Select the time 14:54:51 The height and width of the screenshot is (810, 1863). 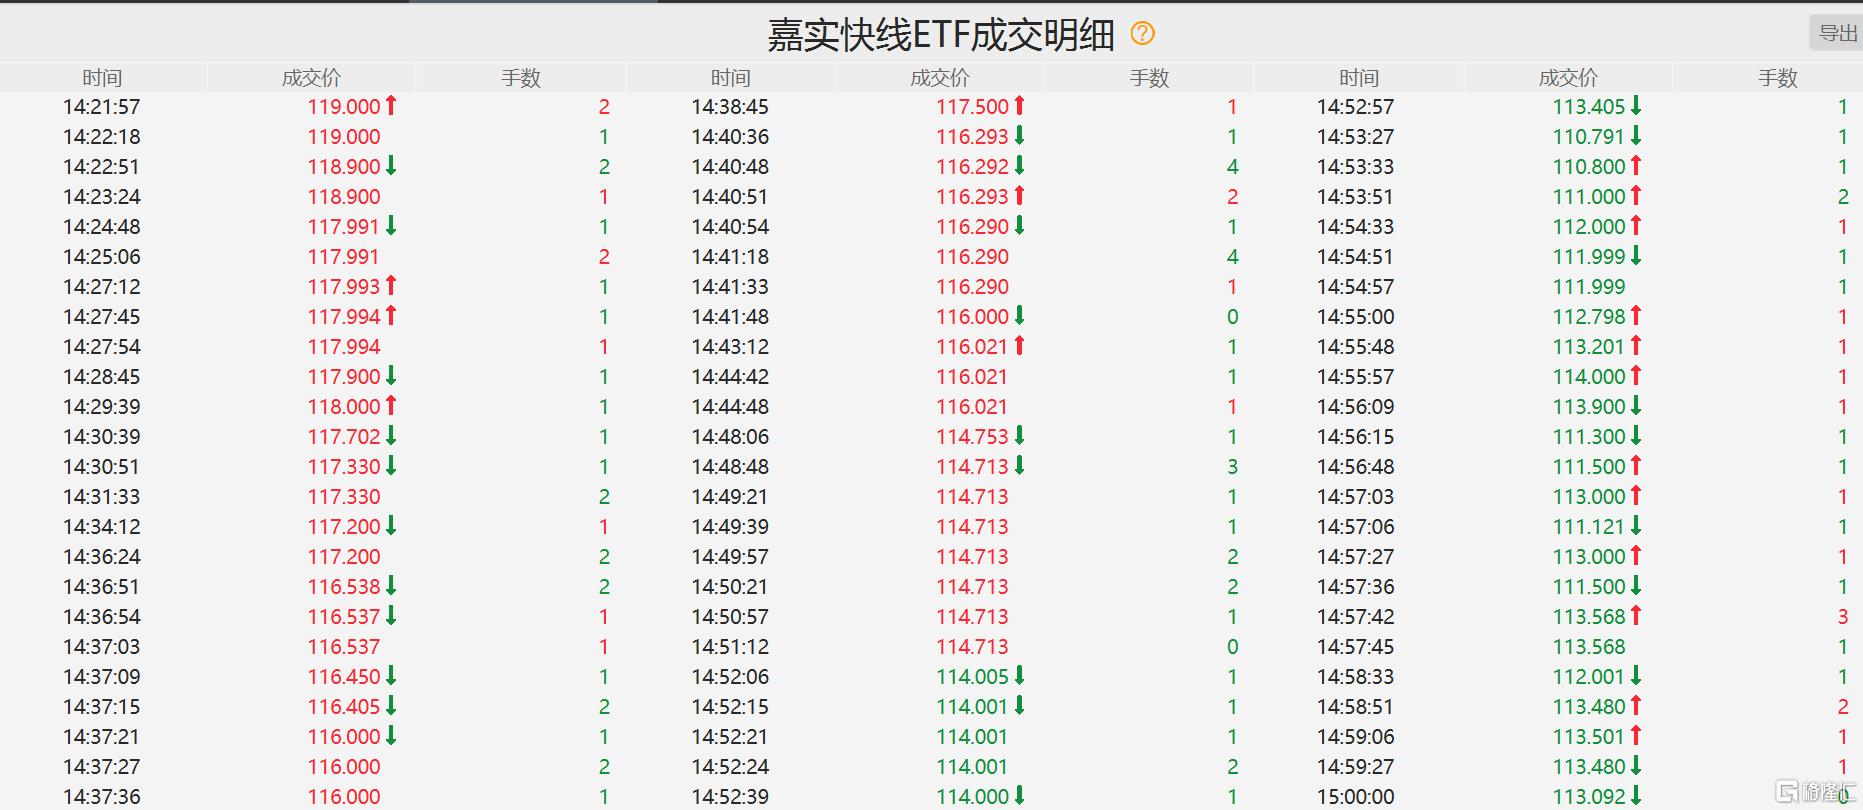tap(1355, 257)
